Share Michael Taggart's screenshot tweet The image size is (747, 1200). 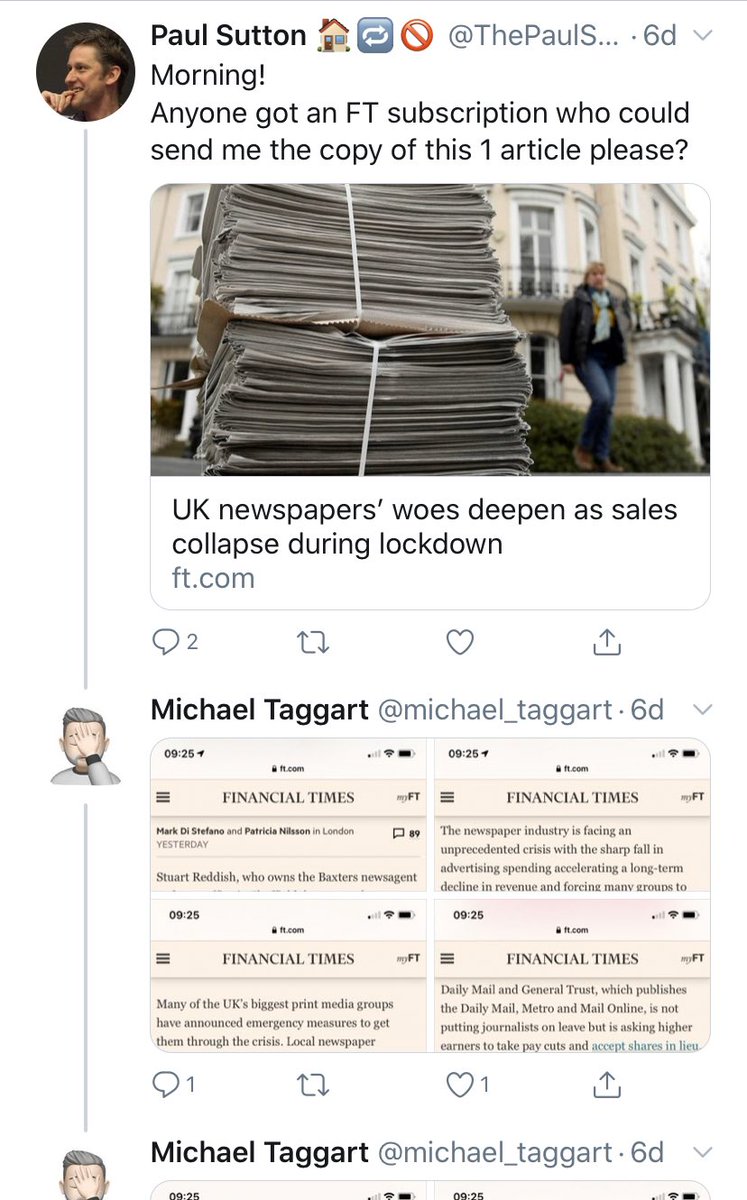[607, 1083]
